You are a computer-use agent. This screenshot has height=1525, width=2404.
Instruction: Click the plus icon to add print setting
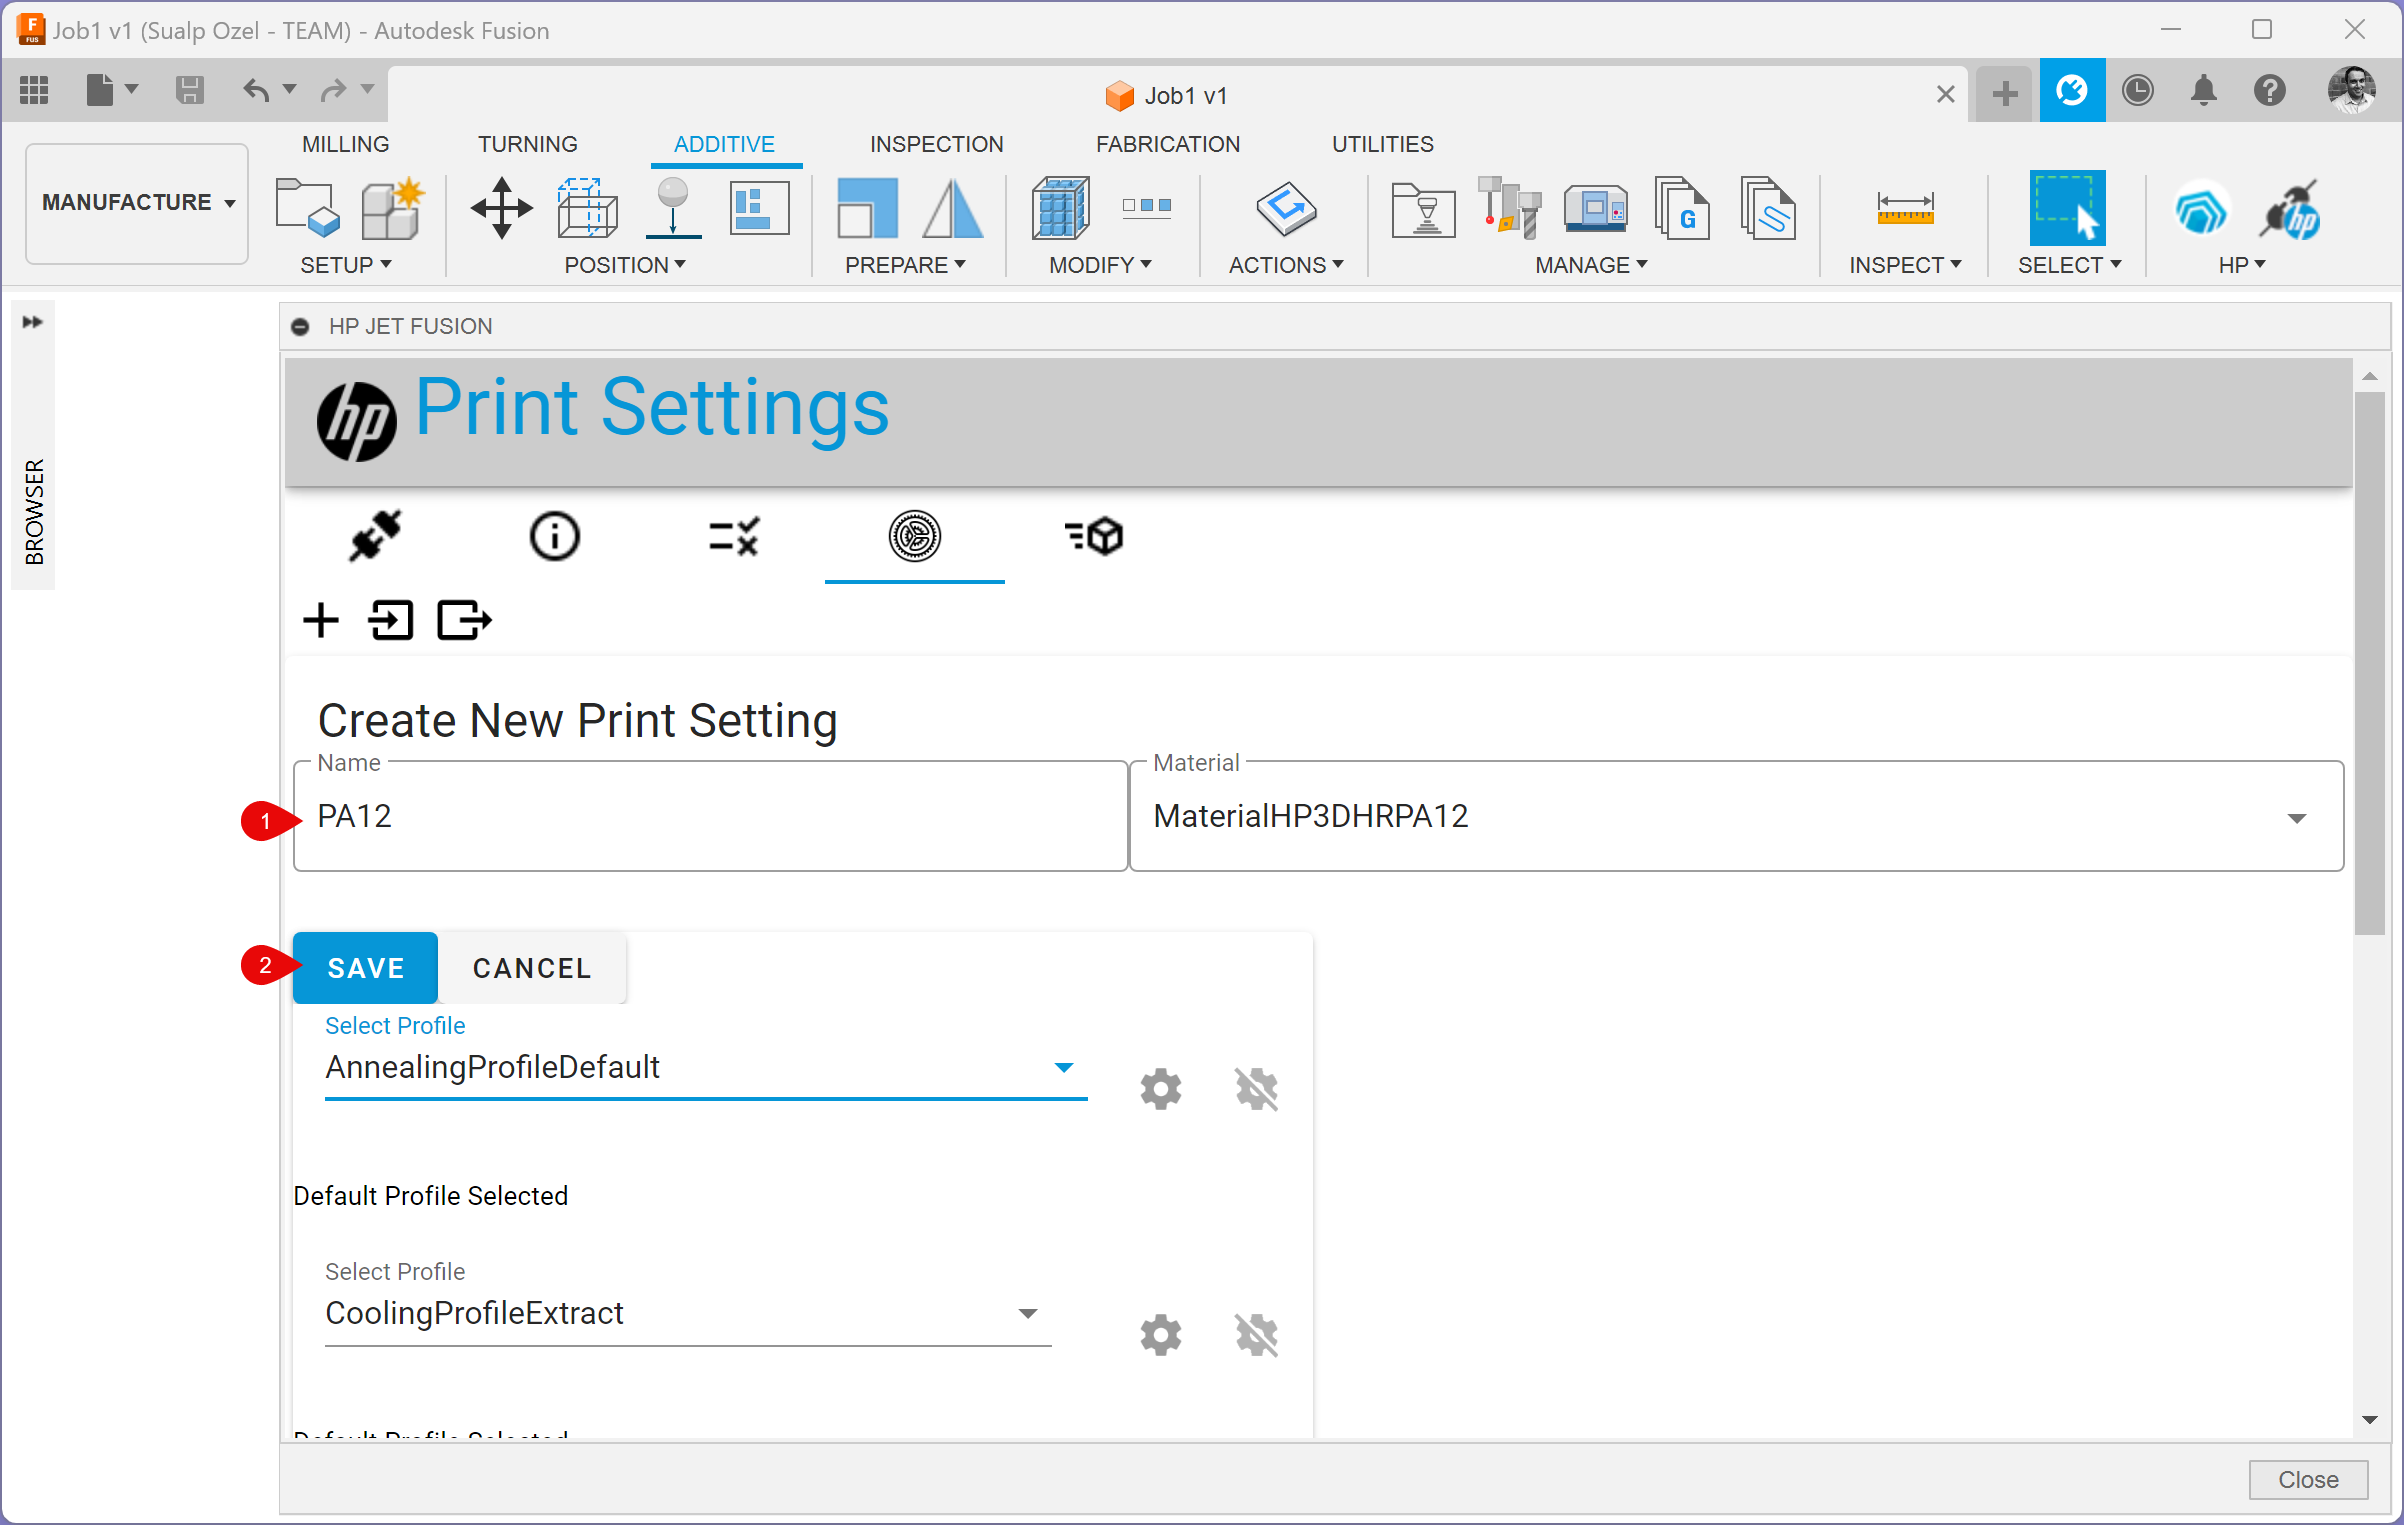pyautogui.click(x=321, y=620)
